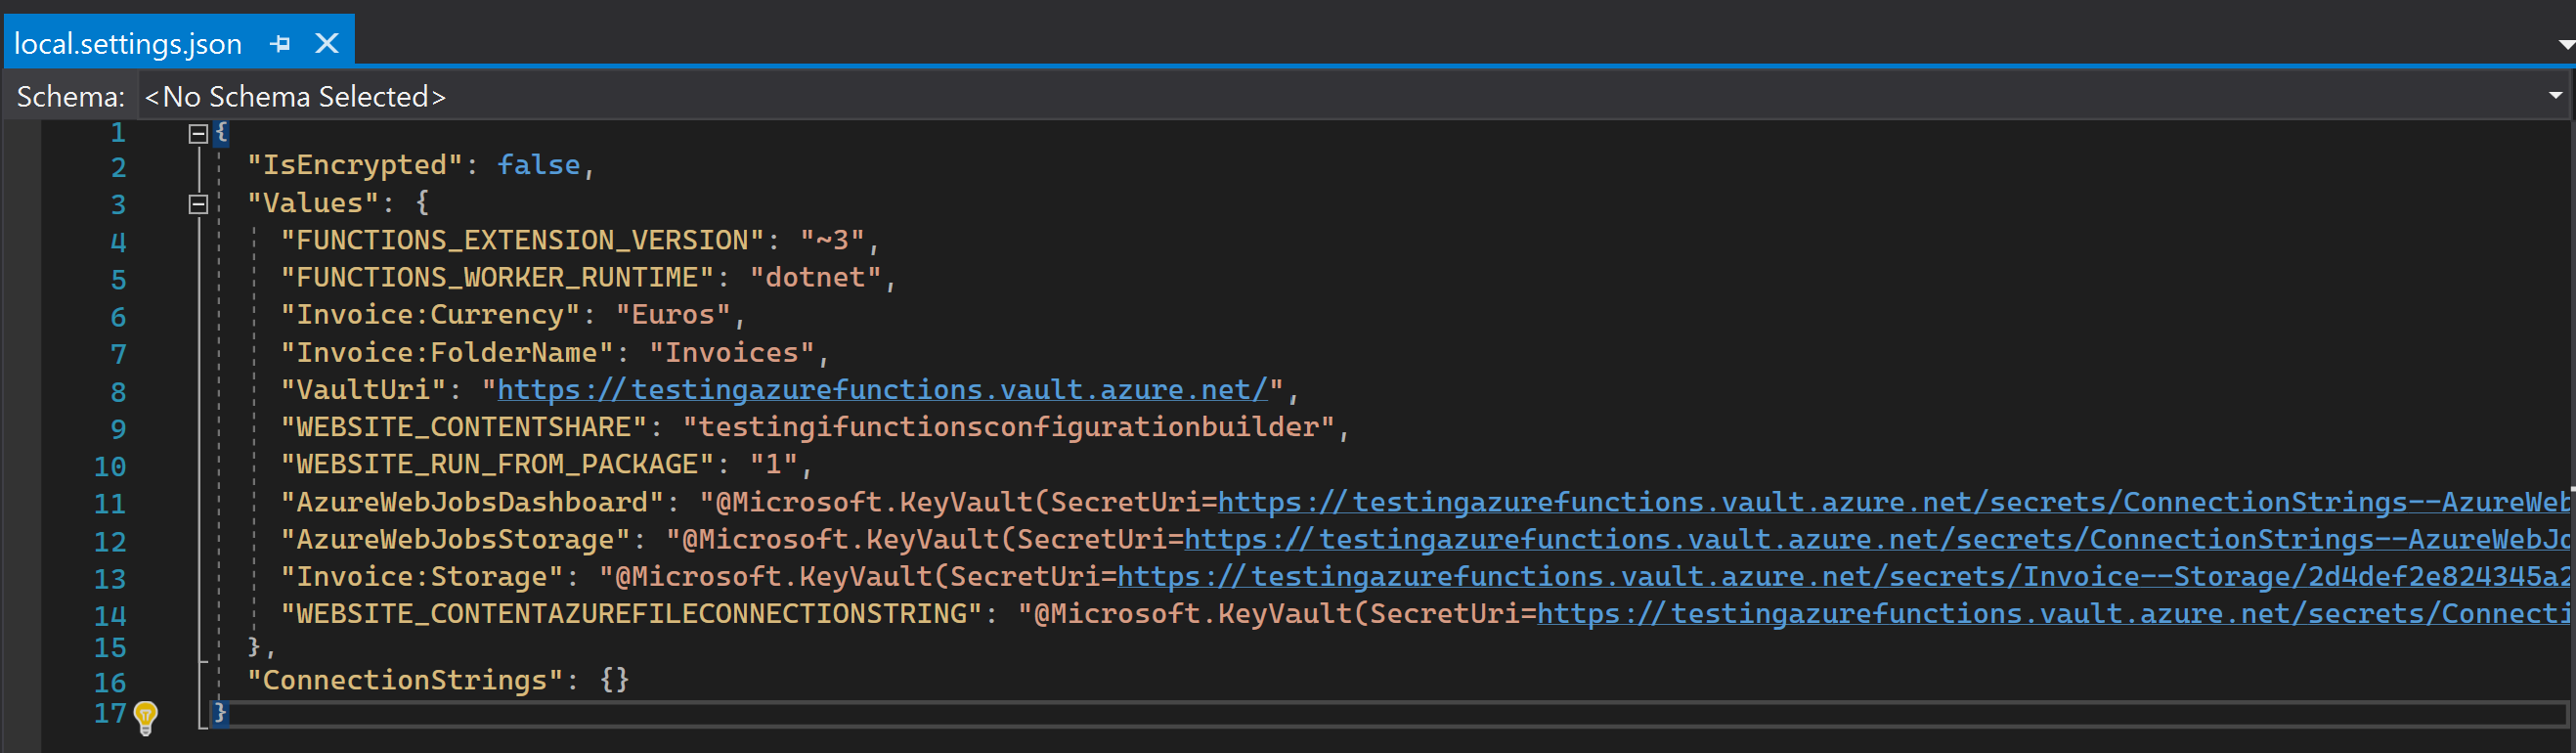Click the "~3" value
The image size is (2576, 753).
click(x=832, y=241)
